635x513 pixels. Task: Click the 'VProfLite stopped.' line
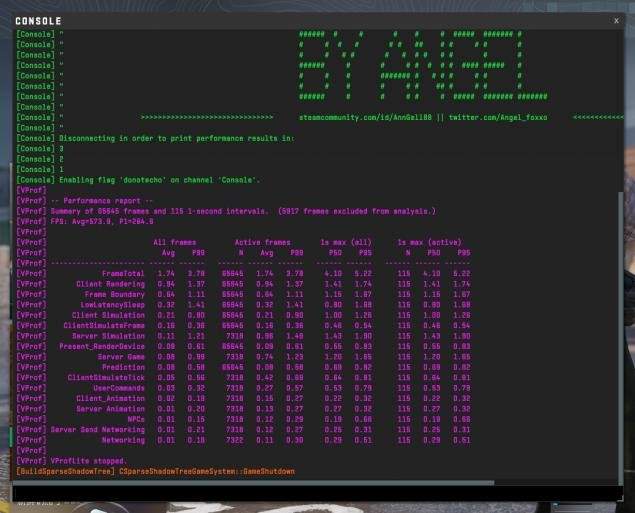click(x=89, y=461)
